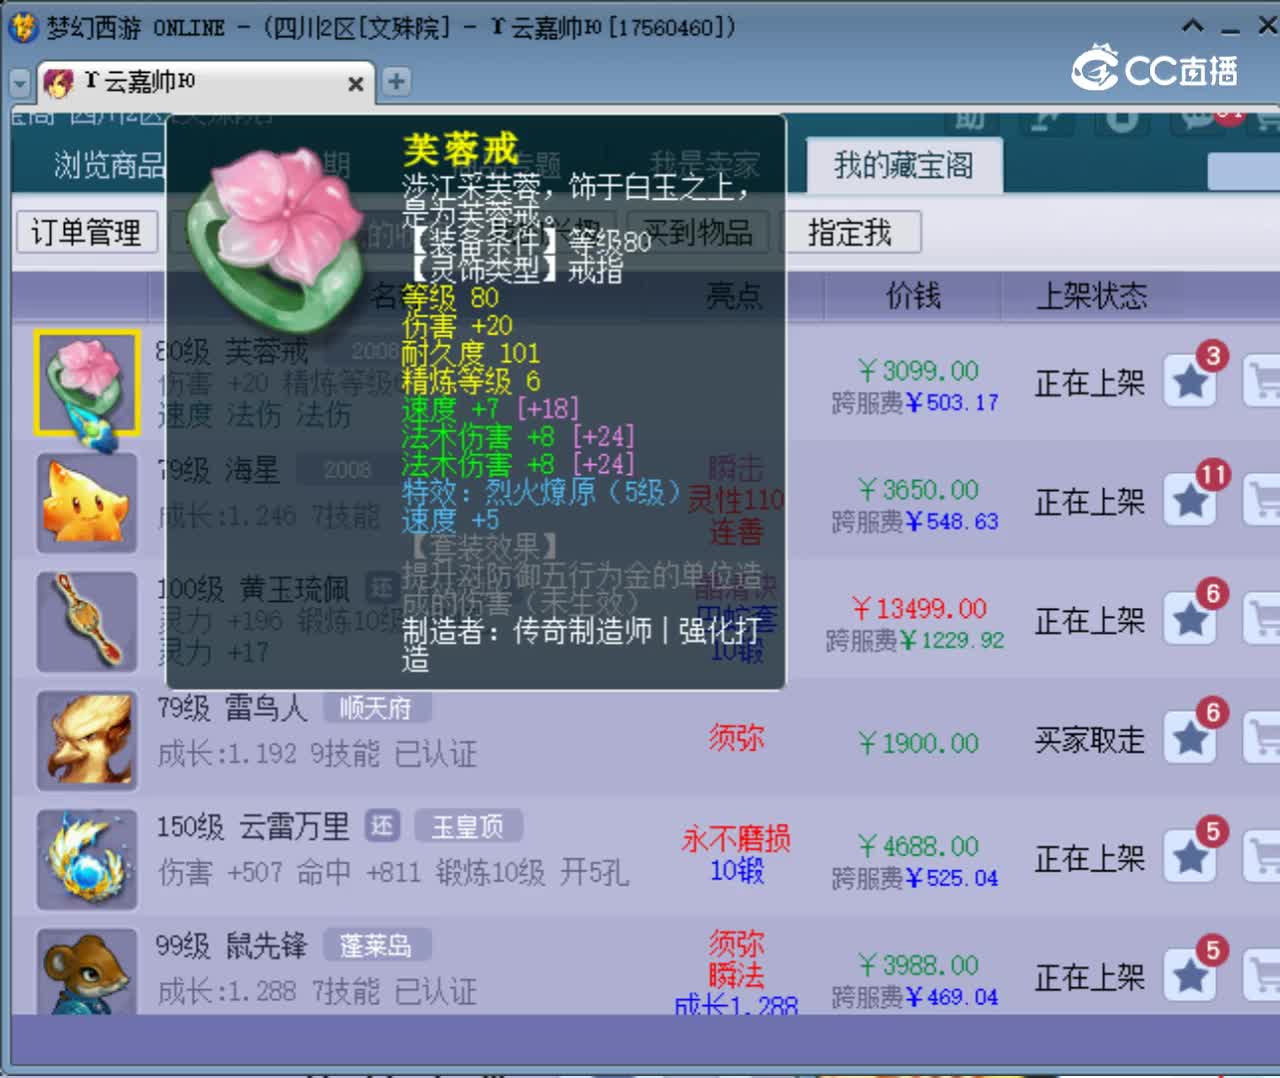
Task: Favorite the ￥3099.00 listing via its star
Action: click(1190, 381)
